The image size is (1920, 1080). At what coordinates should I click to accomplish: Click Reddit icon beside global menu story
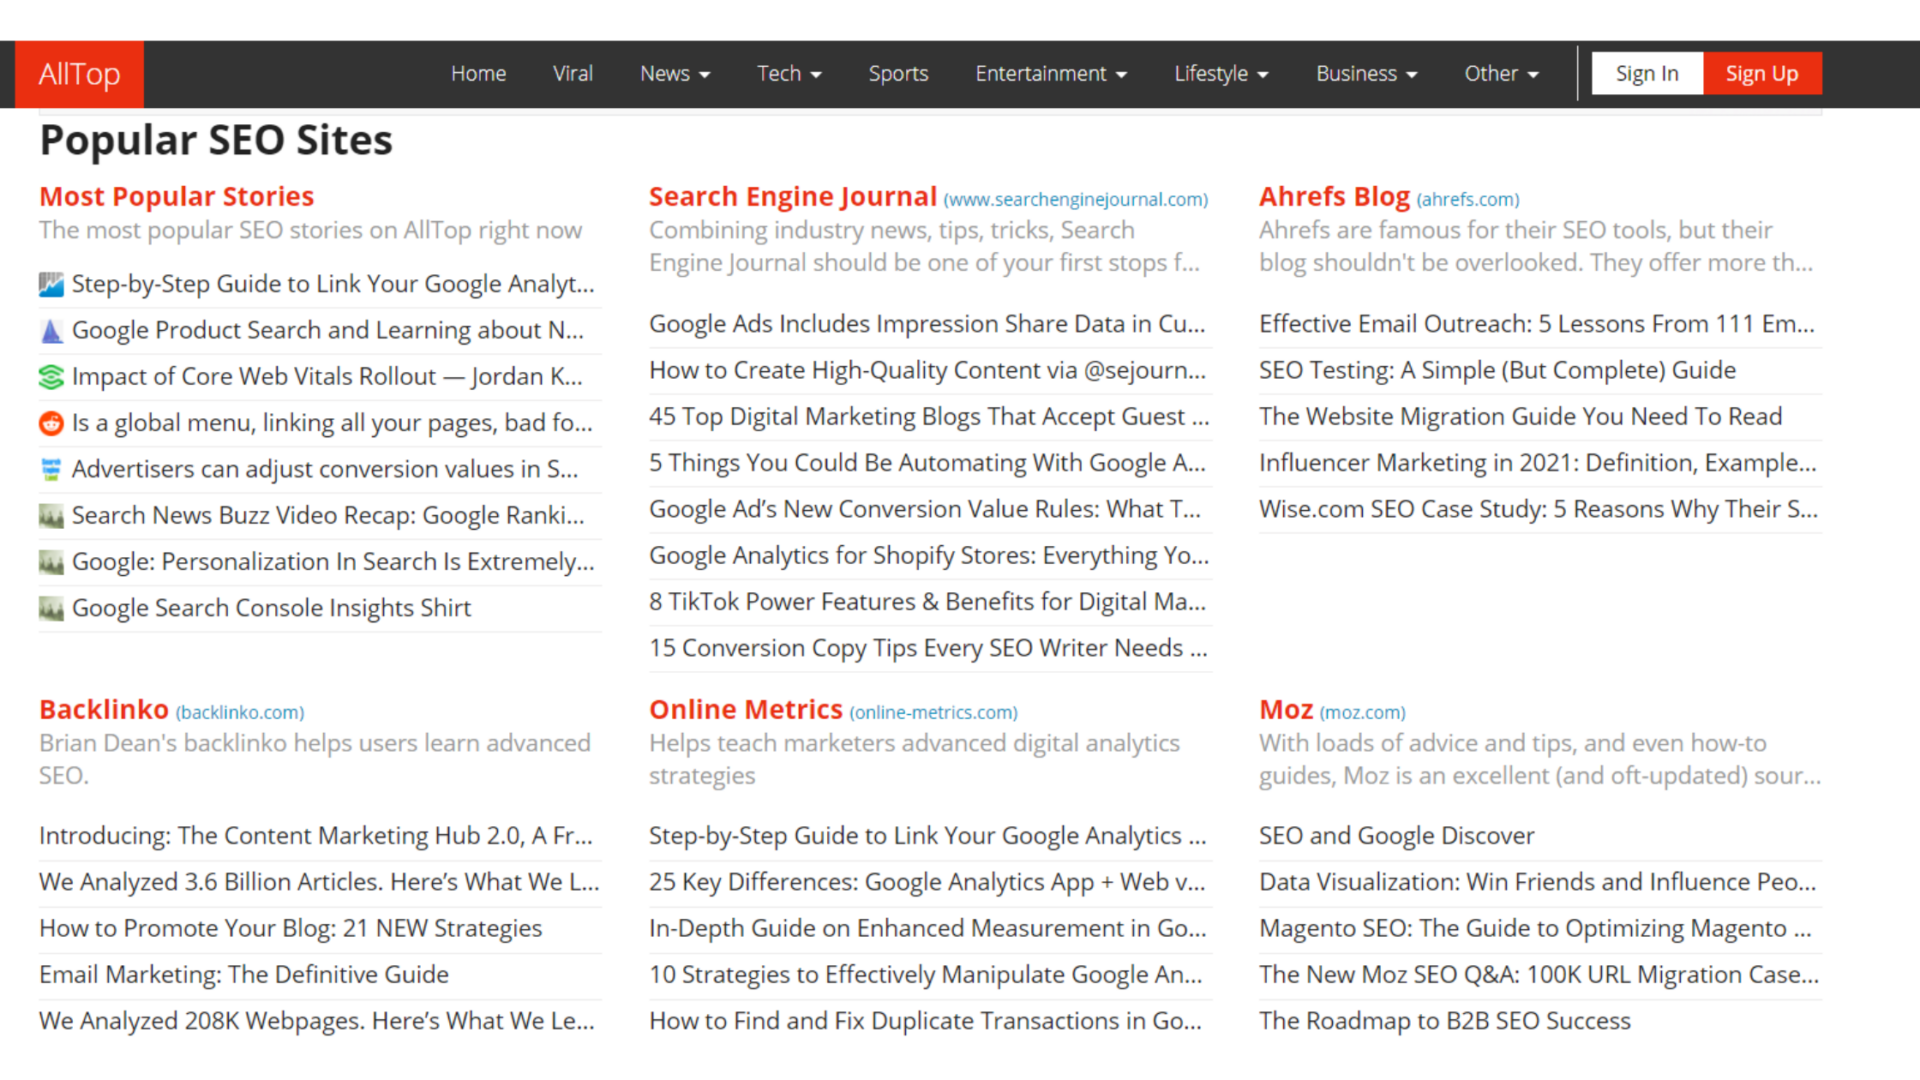[x=51, y=423]
